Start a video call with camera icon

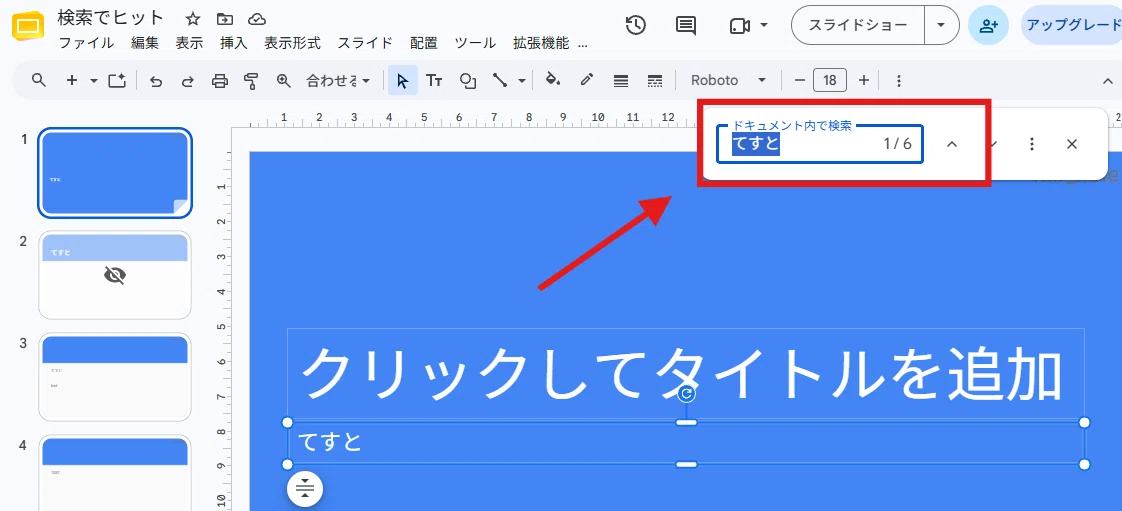point(739,26)
